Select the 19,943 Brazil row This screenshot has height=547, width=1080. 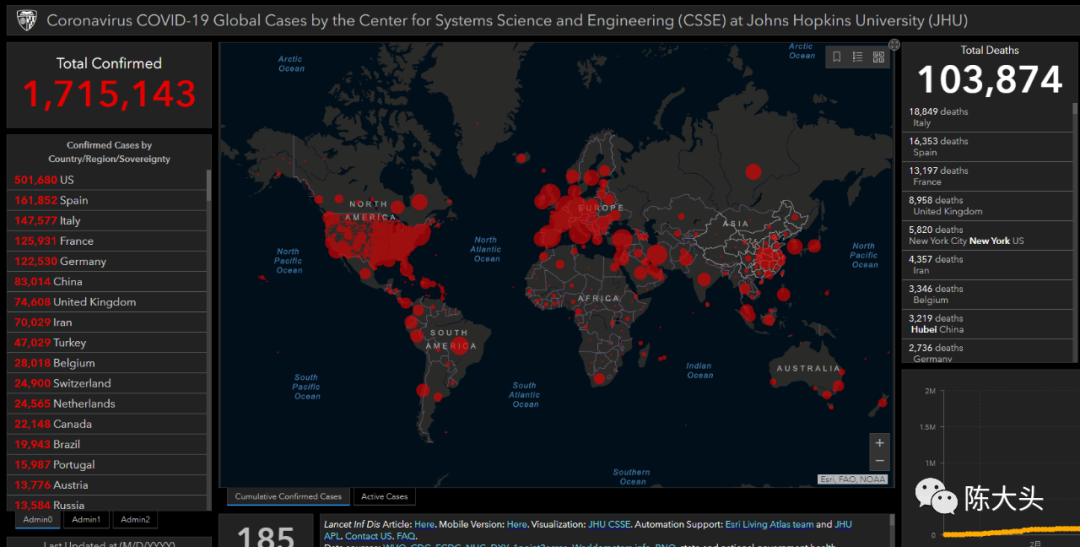[x=107, y=444]
